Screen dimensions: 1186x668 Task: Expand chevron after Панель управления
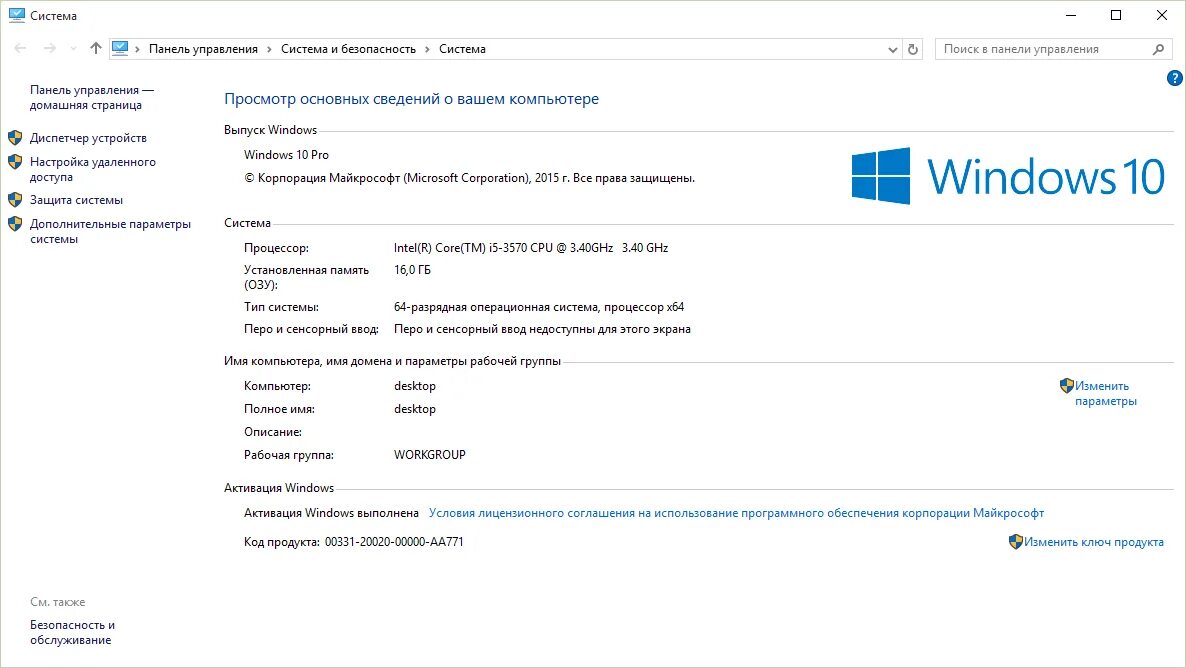pos(269,49)
